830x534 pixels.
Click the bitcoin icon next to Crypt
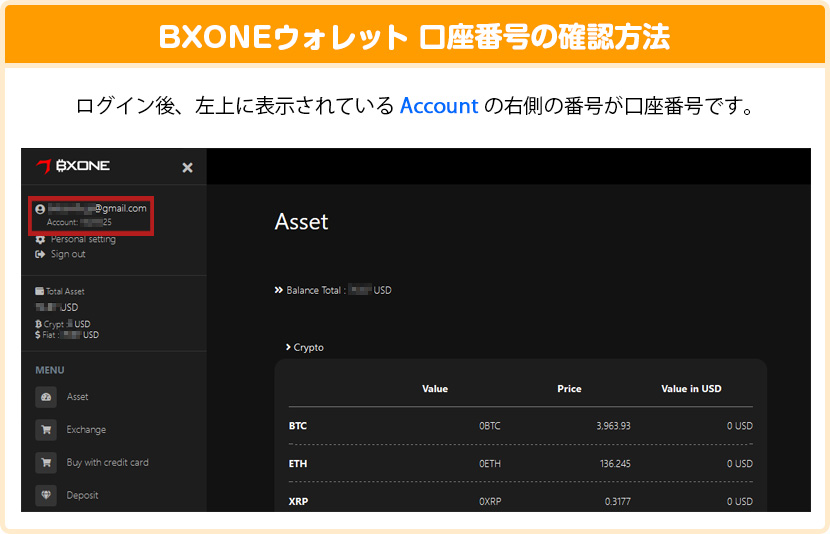[38, 324]
